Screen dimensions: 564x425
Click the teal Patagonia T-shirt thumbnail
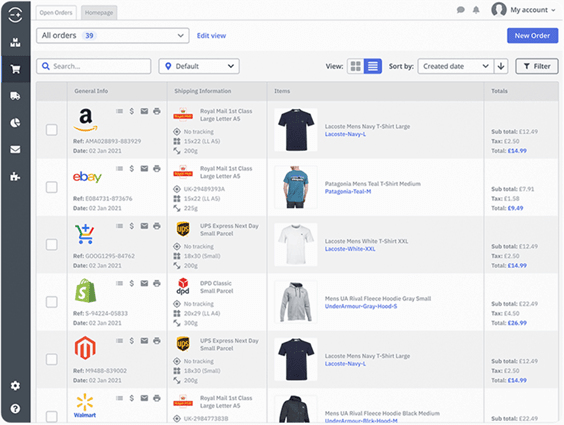[x=296, y=187]
